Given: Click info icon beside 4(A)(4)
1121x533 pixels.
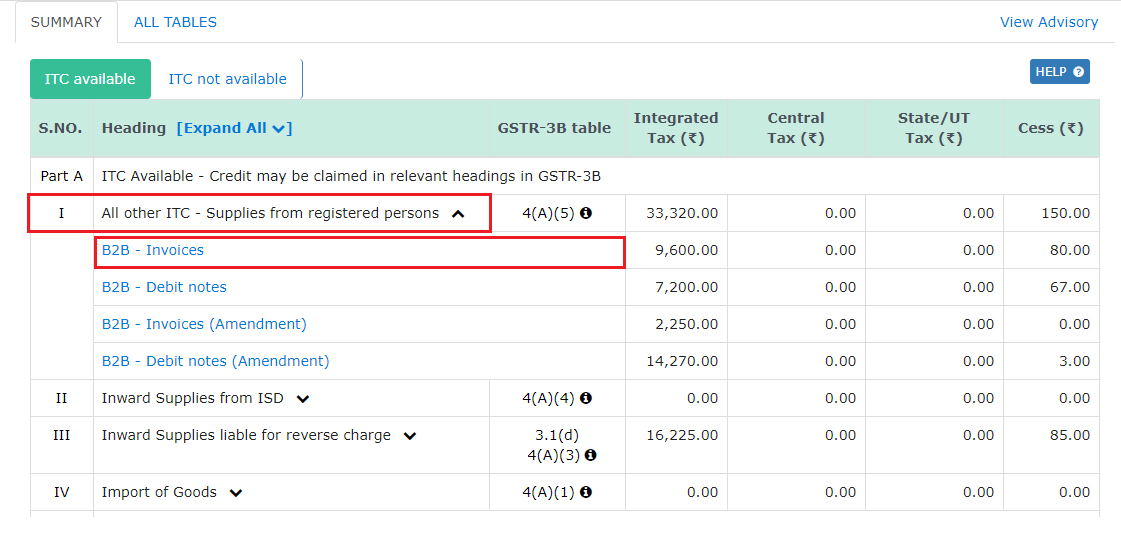Looking at the screenshot, I should coord(586,398).
